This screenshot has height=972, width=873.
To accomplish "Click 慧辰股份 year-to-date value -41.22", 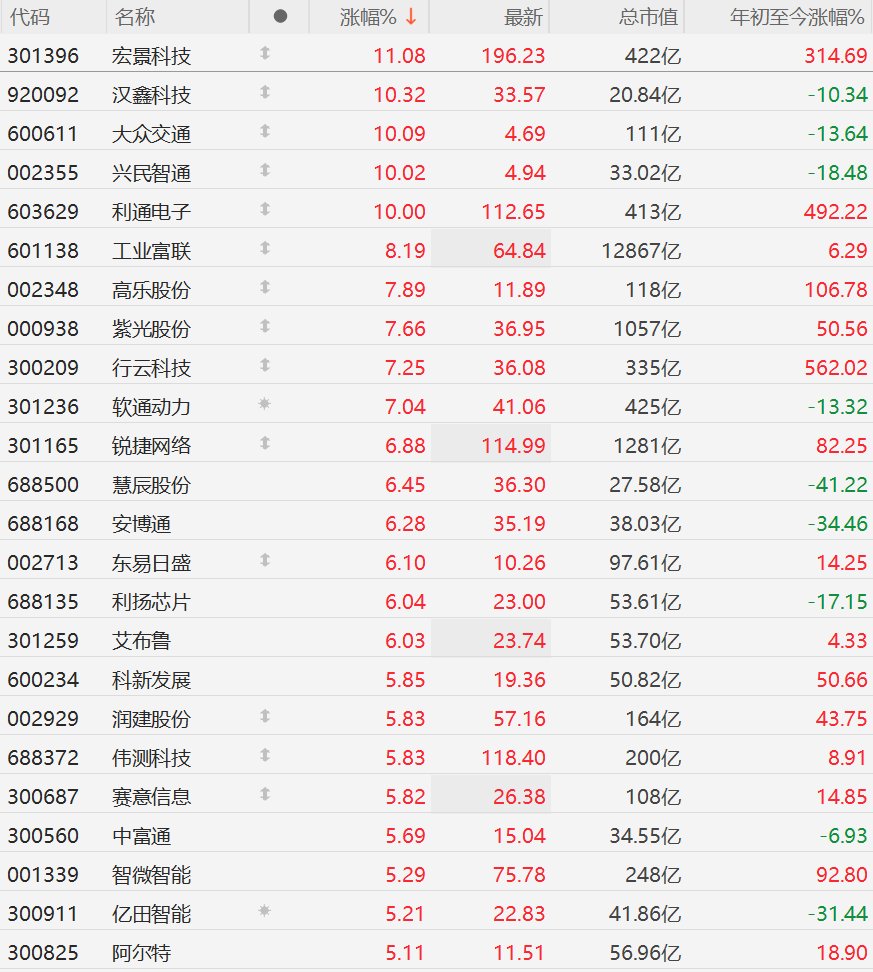I will click(838, 485).
